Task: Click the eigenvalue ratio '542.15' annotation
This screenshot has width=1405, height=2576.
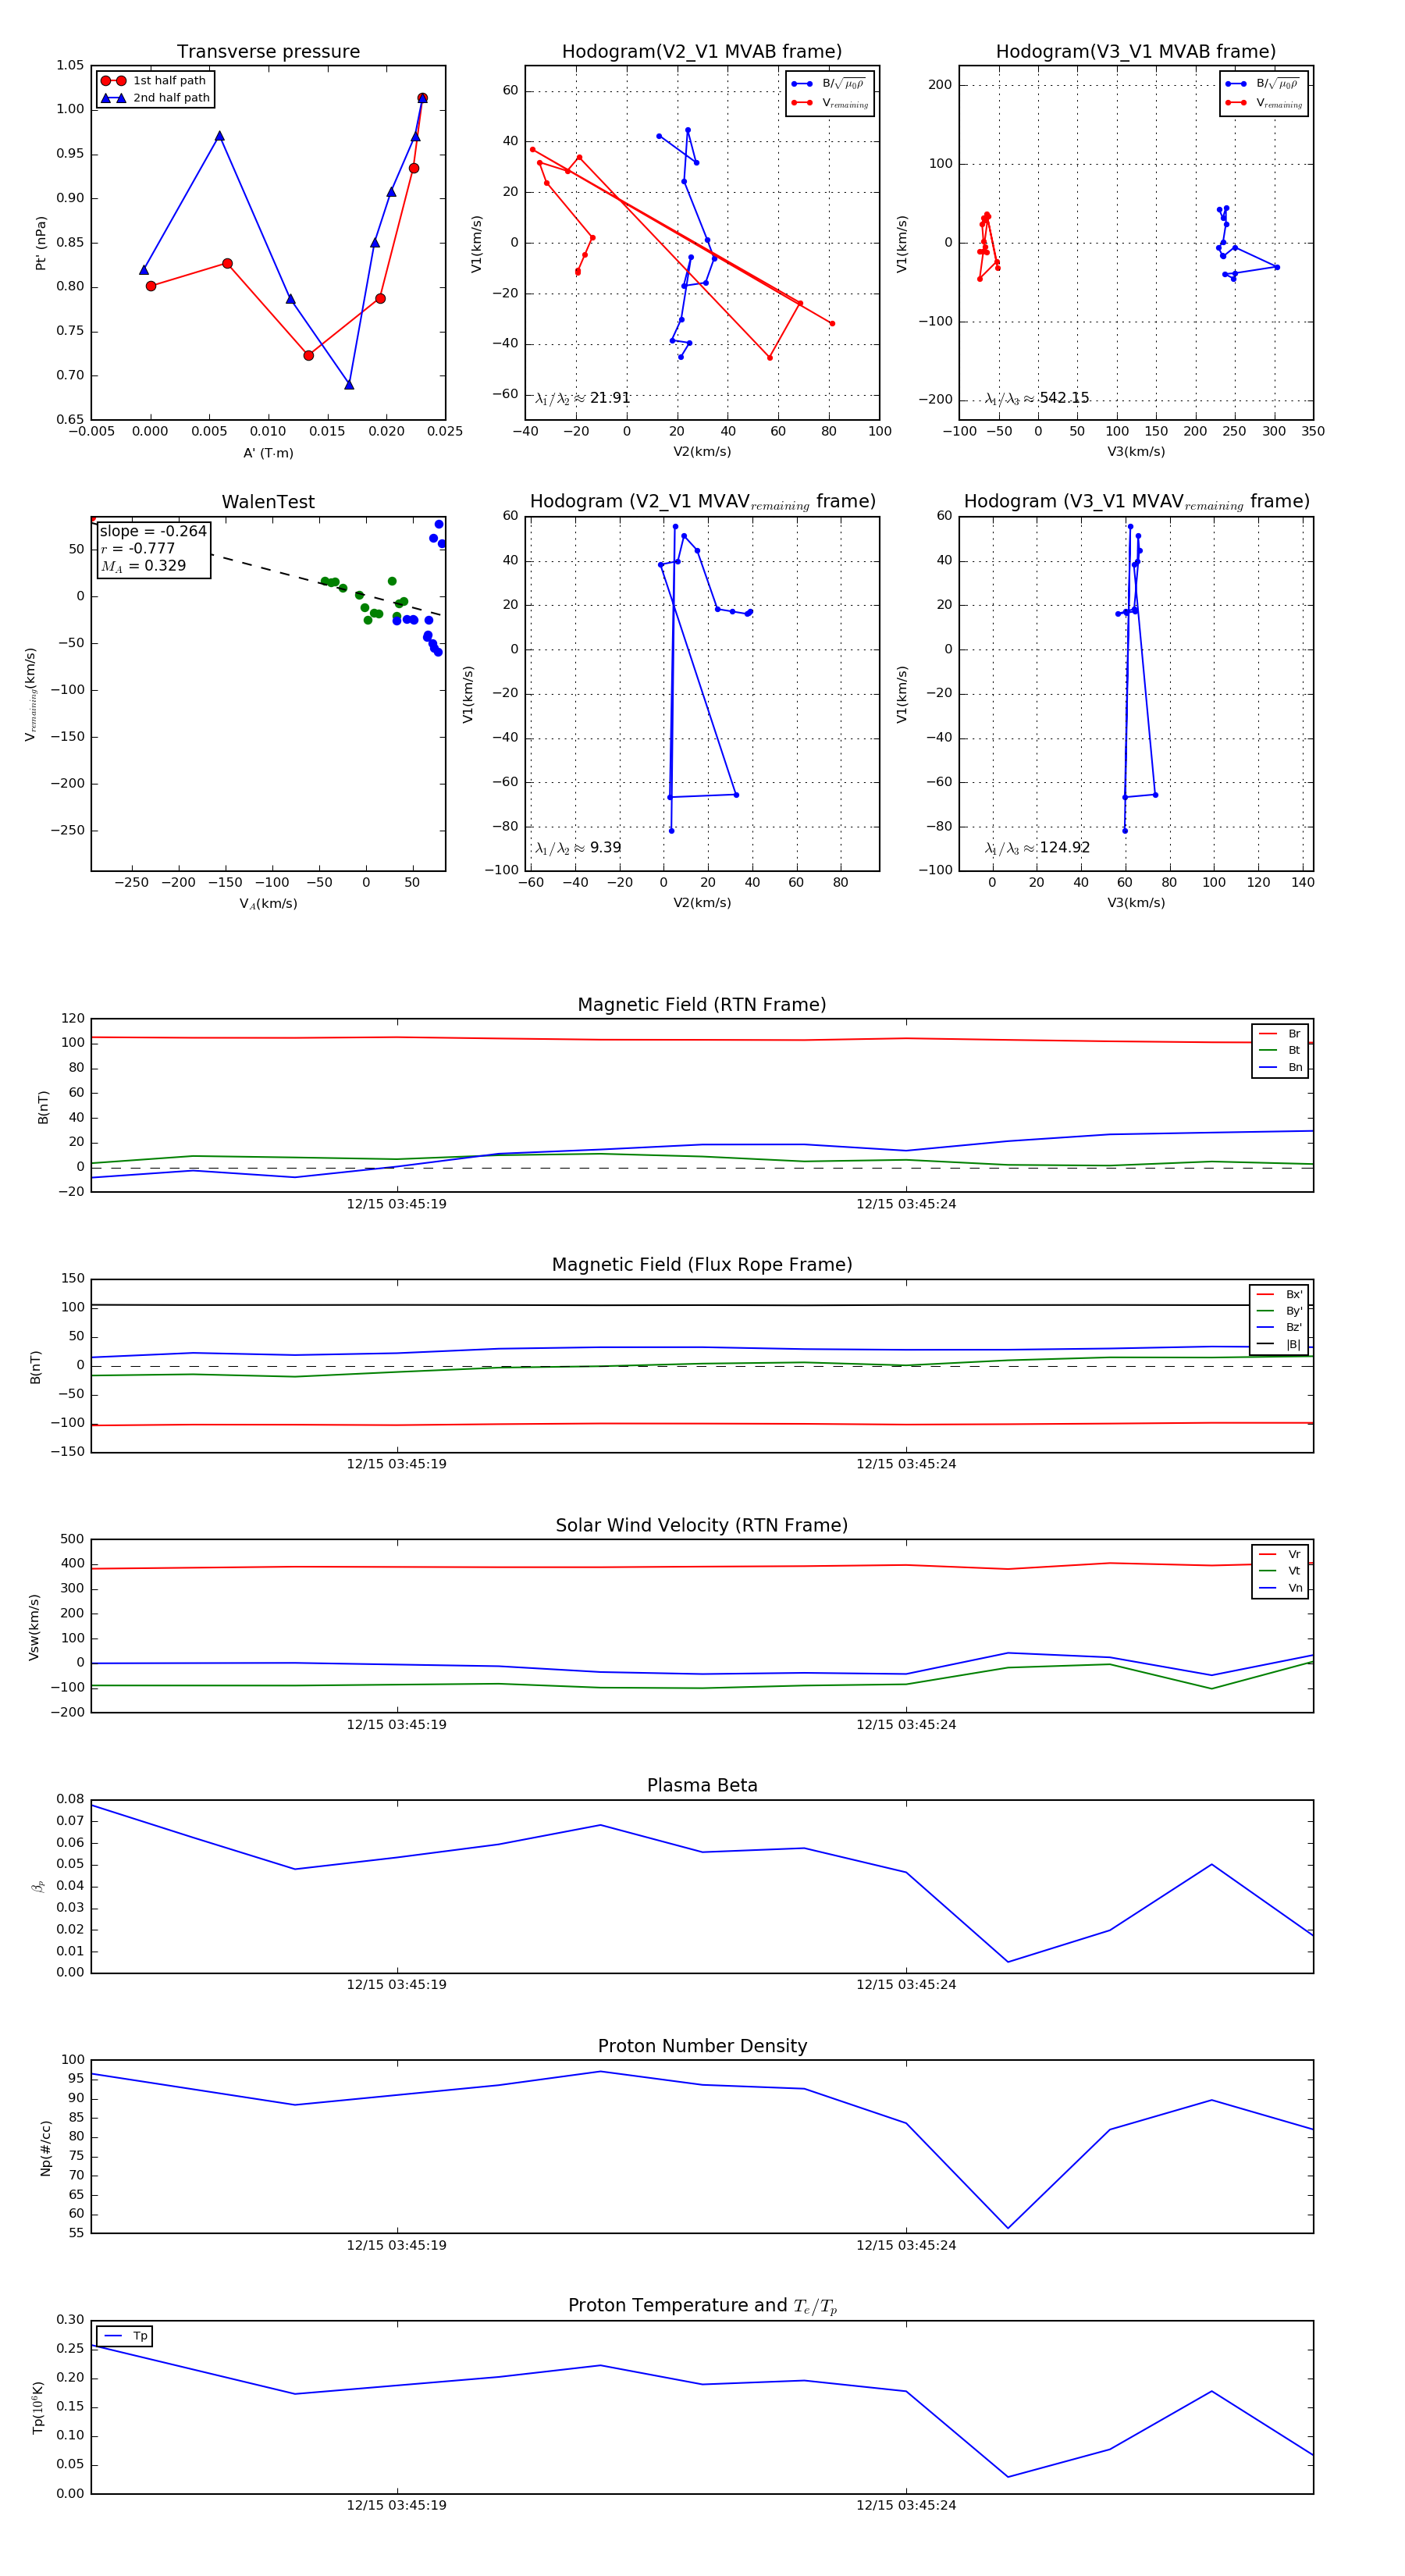Action: point(1036,398)
